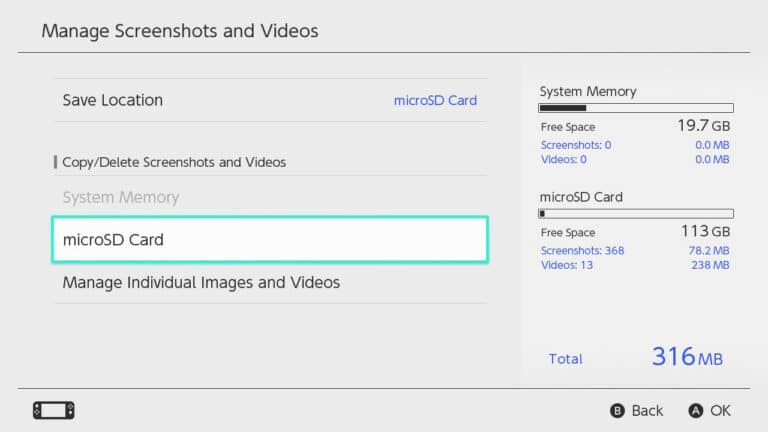Click the Copy/Delete Screenshots and Videos heading
Image resolution: width=768 pixels, height=432 pixels.
coord(174,162)
